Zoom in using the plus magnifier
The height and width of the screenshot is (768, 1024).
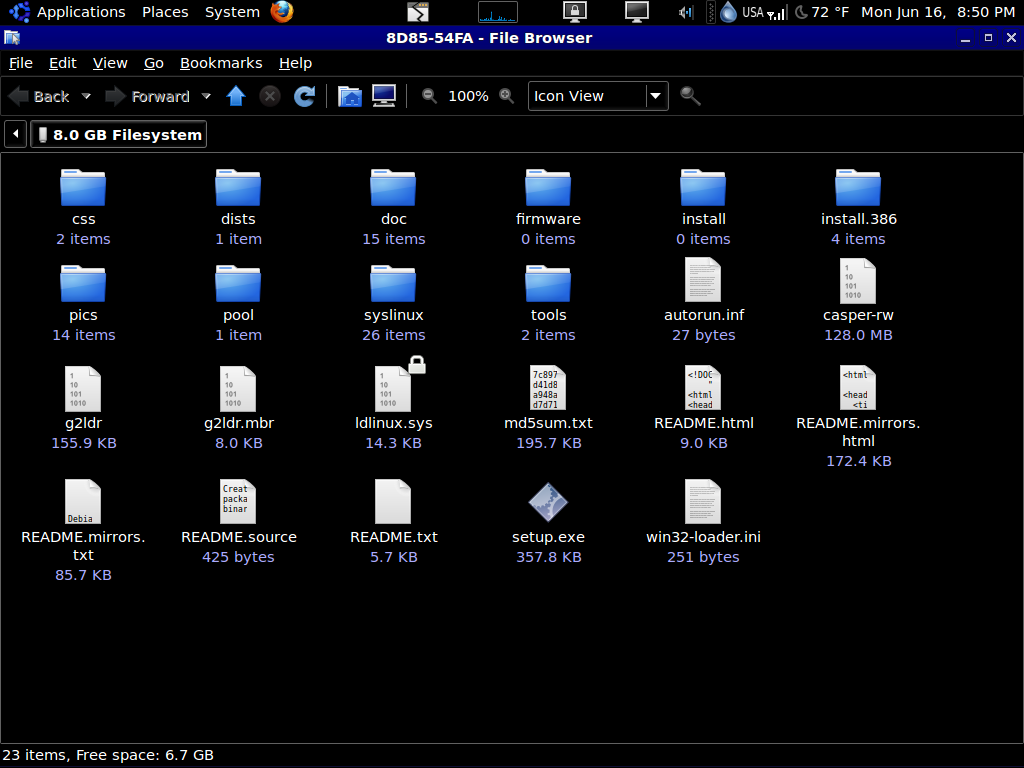(x=506, y=96)
